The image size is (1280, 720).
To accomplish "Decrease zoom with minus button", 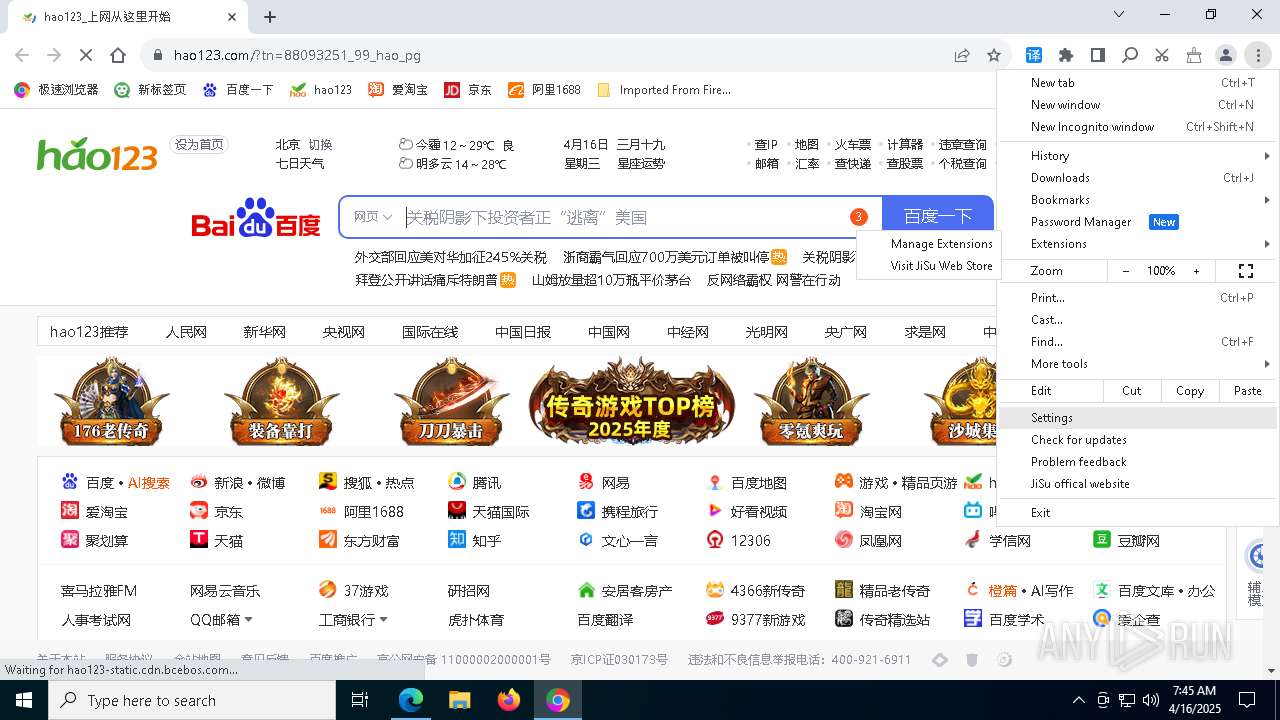I will tap(1126, 271).
